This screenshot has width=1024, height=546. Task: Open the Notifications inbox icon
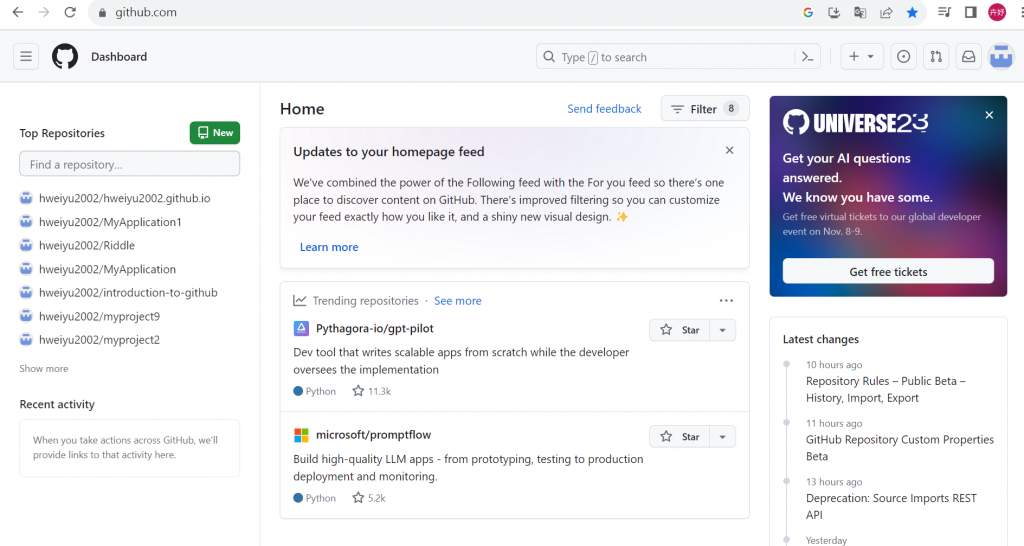coord(968,57)
